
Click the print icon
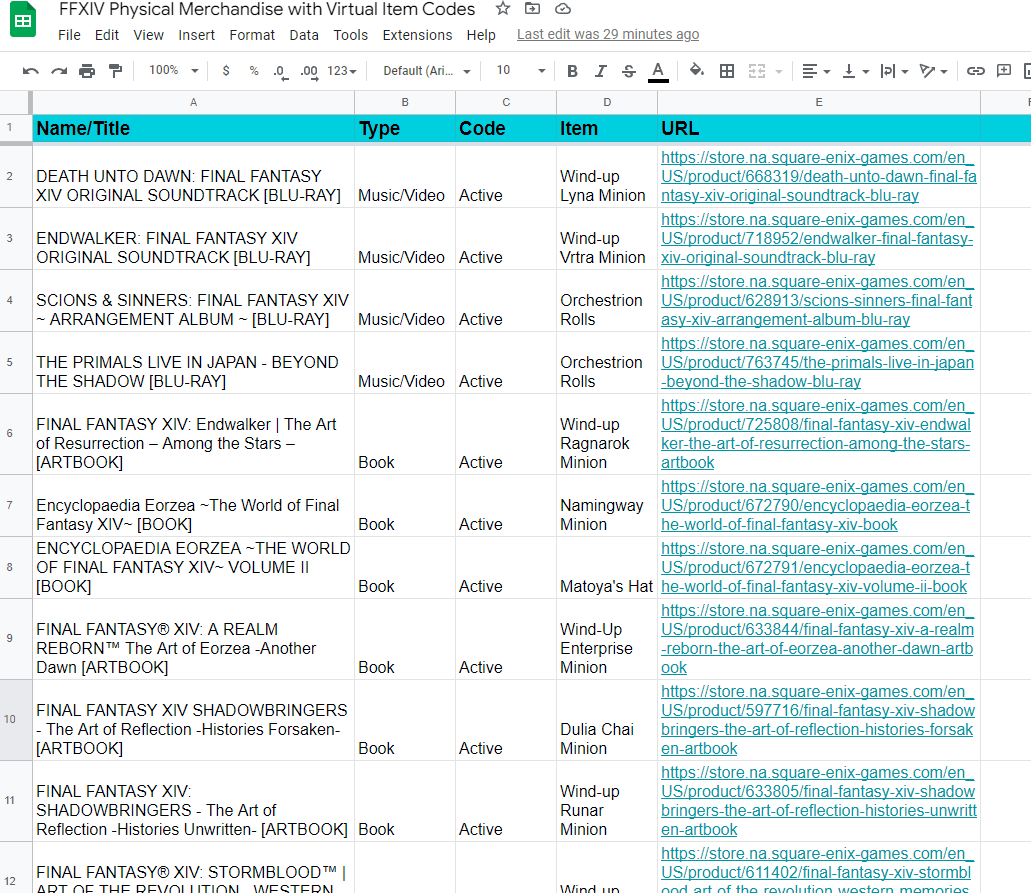coord(87,71)
